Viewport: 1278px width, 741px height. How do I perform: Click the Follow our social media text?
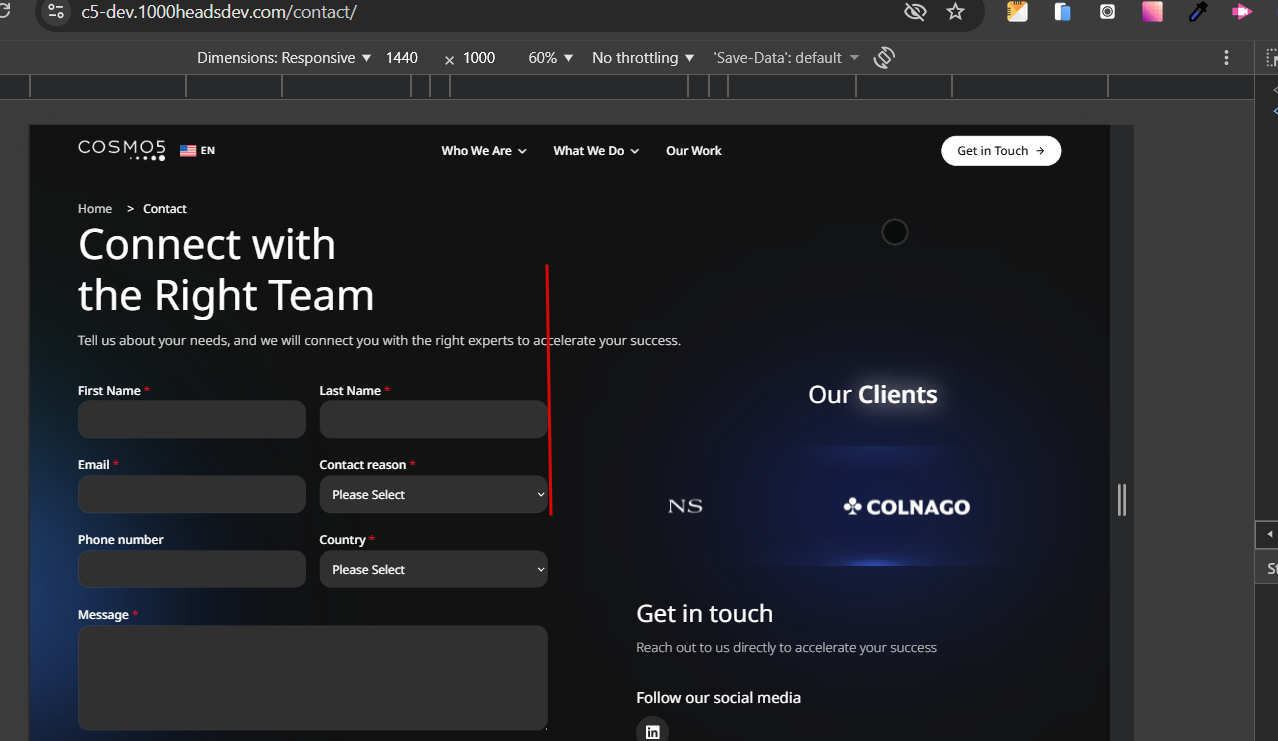click(x=719, y=698)
